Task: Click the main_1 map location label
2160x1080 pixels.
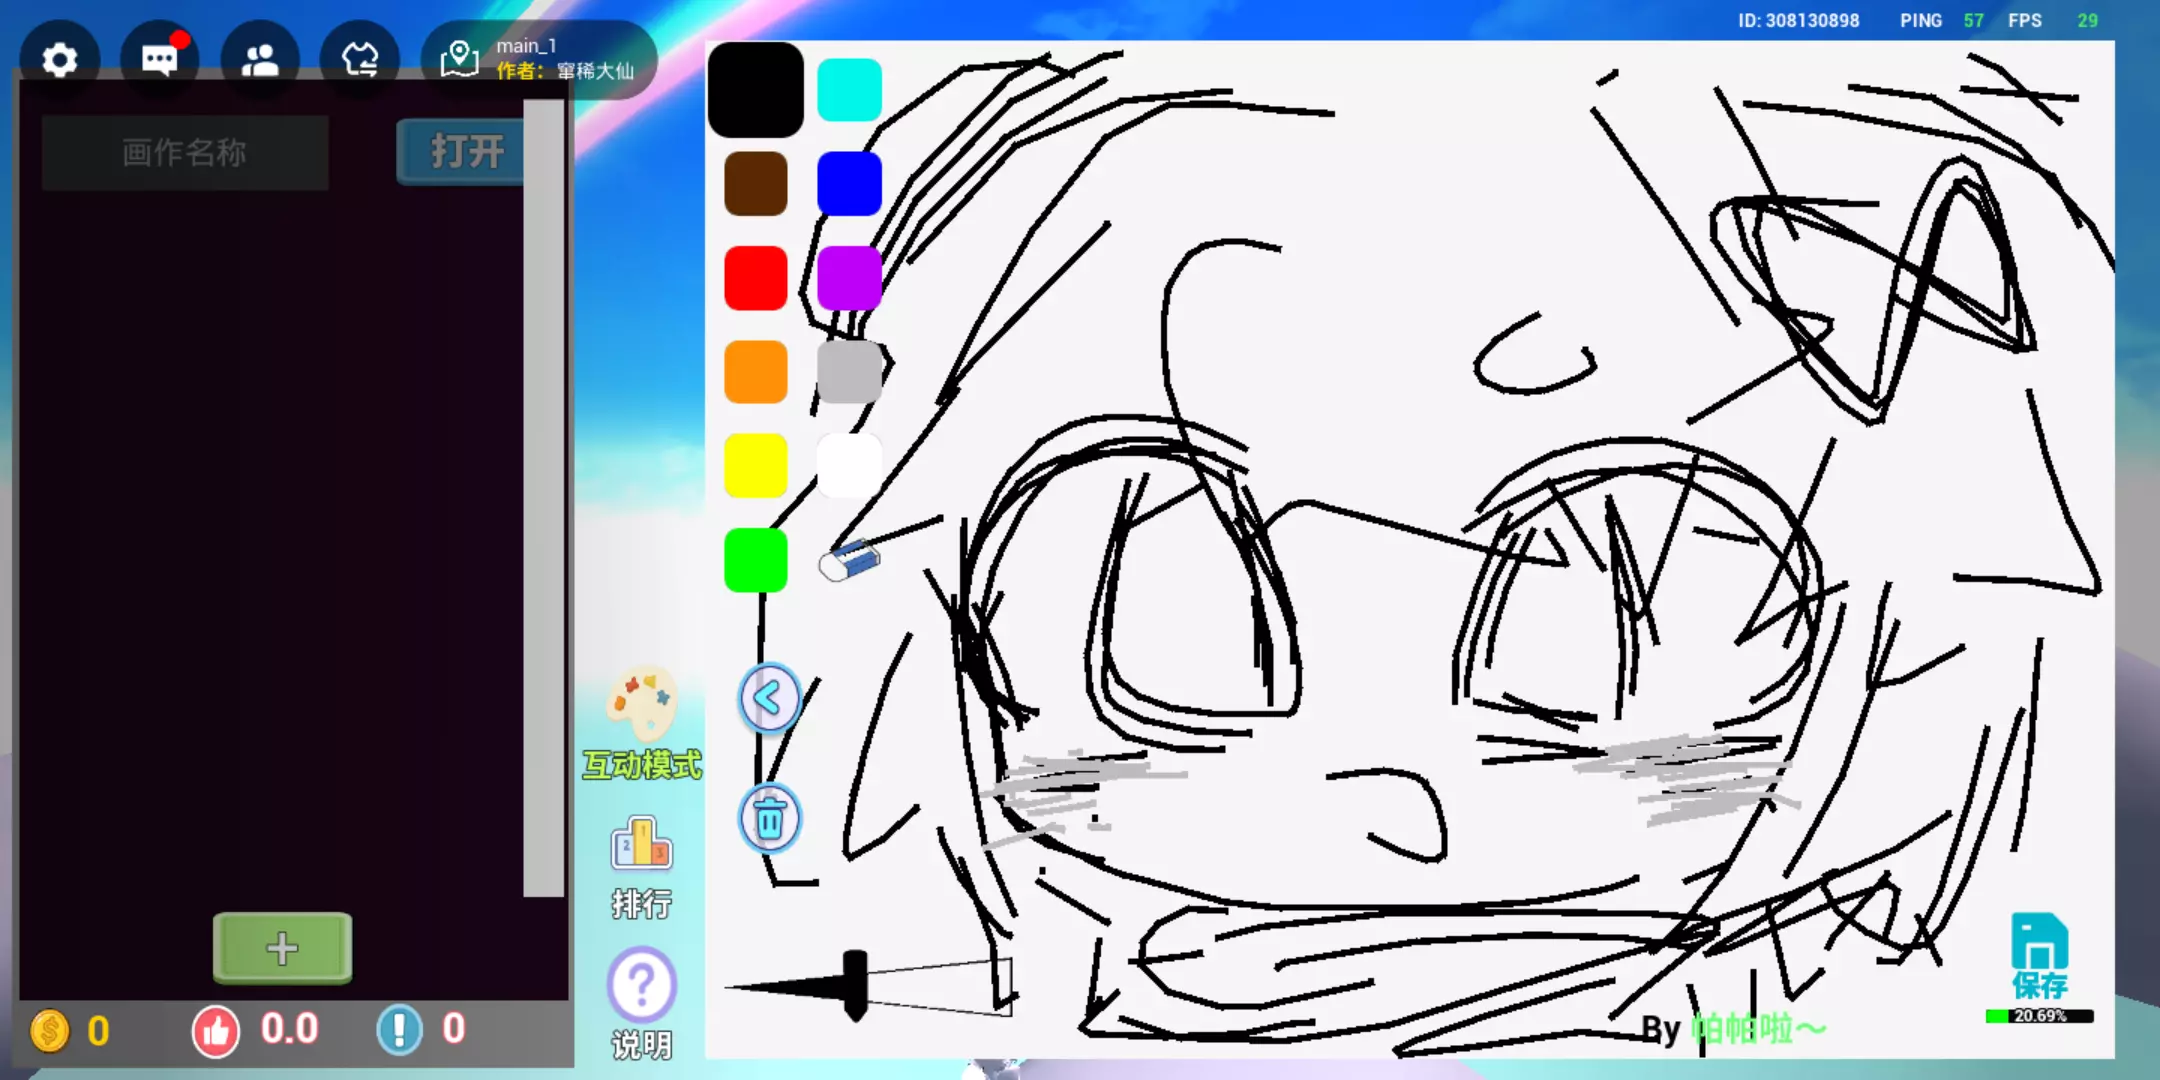Action: point(540,59)
